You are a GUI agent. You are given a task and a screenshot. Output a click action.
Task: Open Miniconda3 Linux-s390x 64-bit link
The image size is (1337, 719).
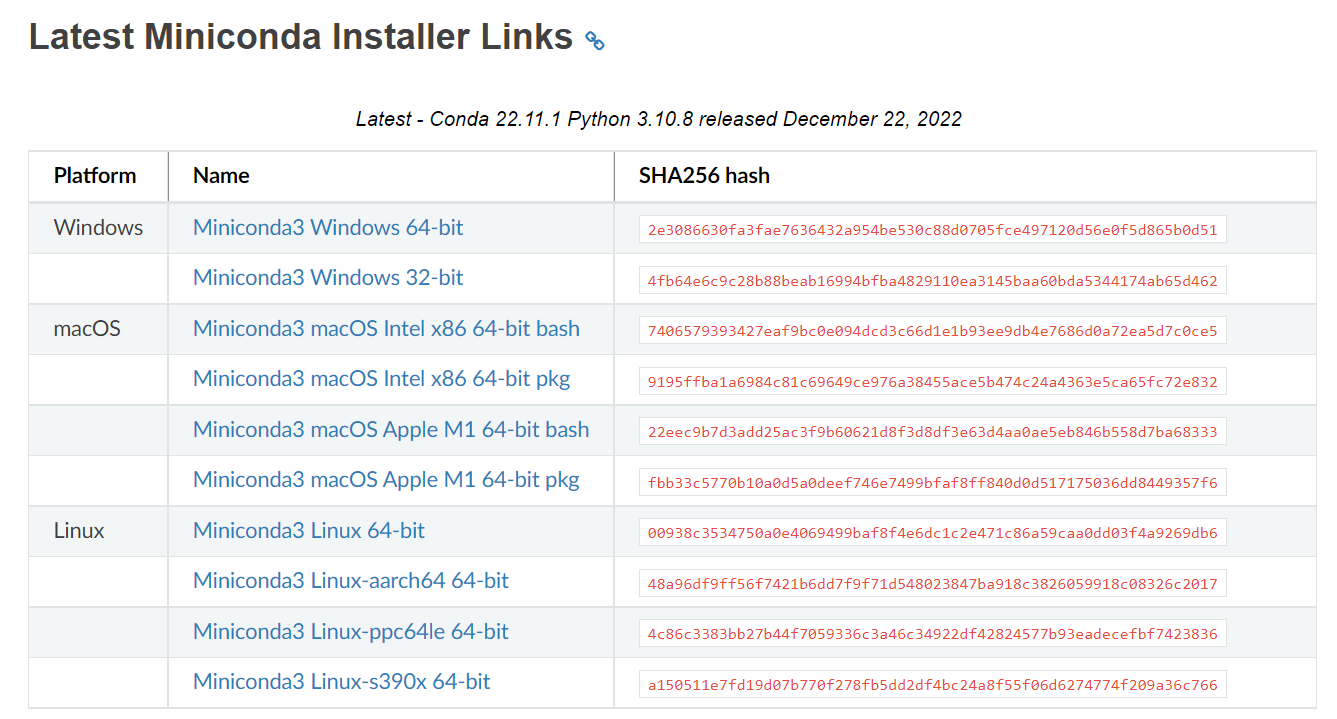click(x=342, y=681)
